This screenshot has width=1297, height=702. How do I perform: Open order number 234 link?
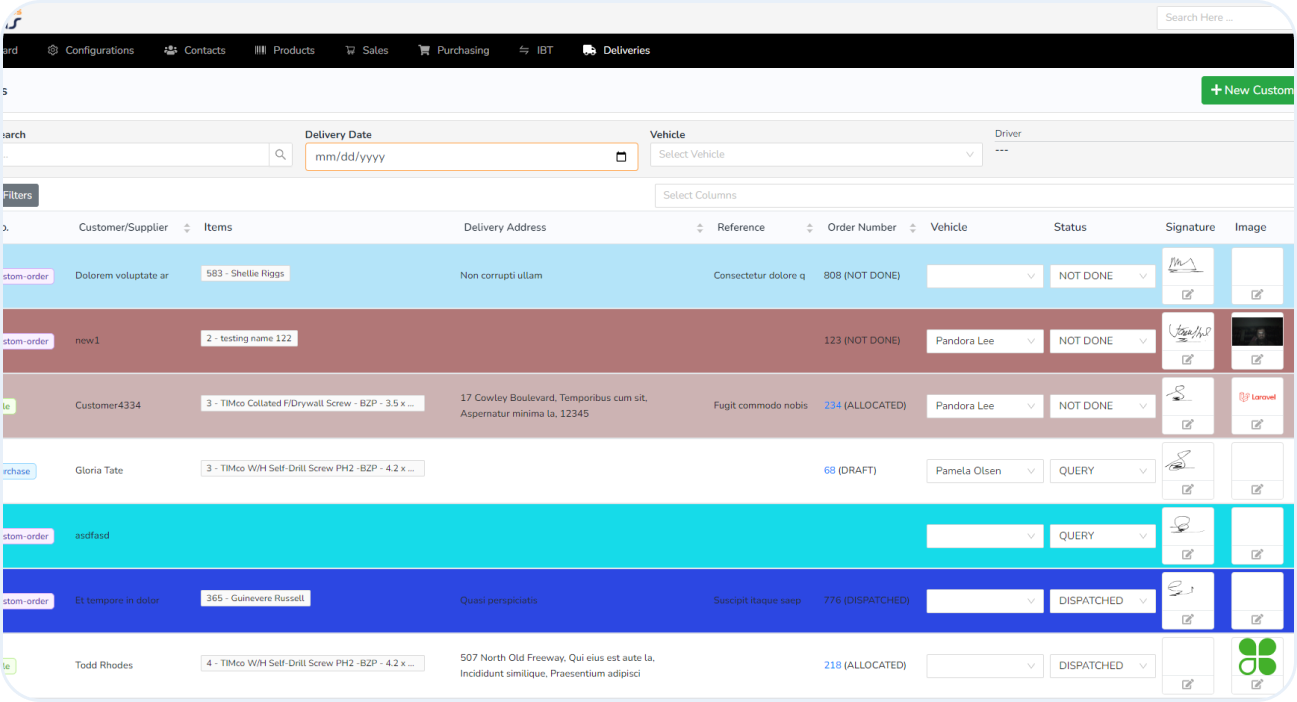pyautogui.click(x=832, y=406)
